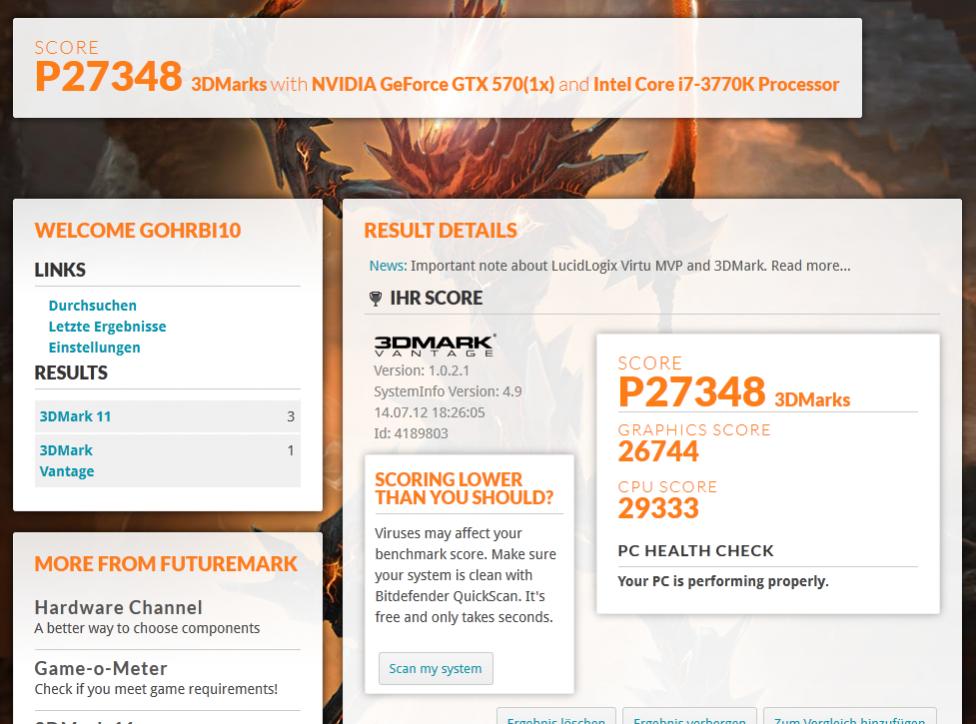Click WELCOME GOHRBI10 heading
Image resolution: width=976 pixels, height=724 pixels.
coord(138,230)
